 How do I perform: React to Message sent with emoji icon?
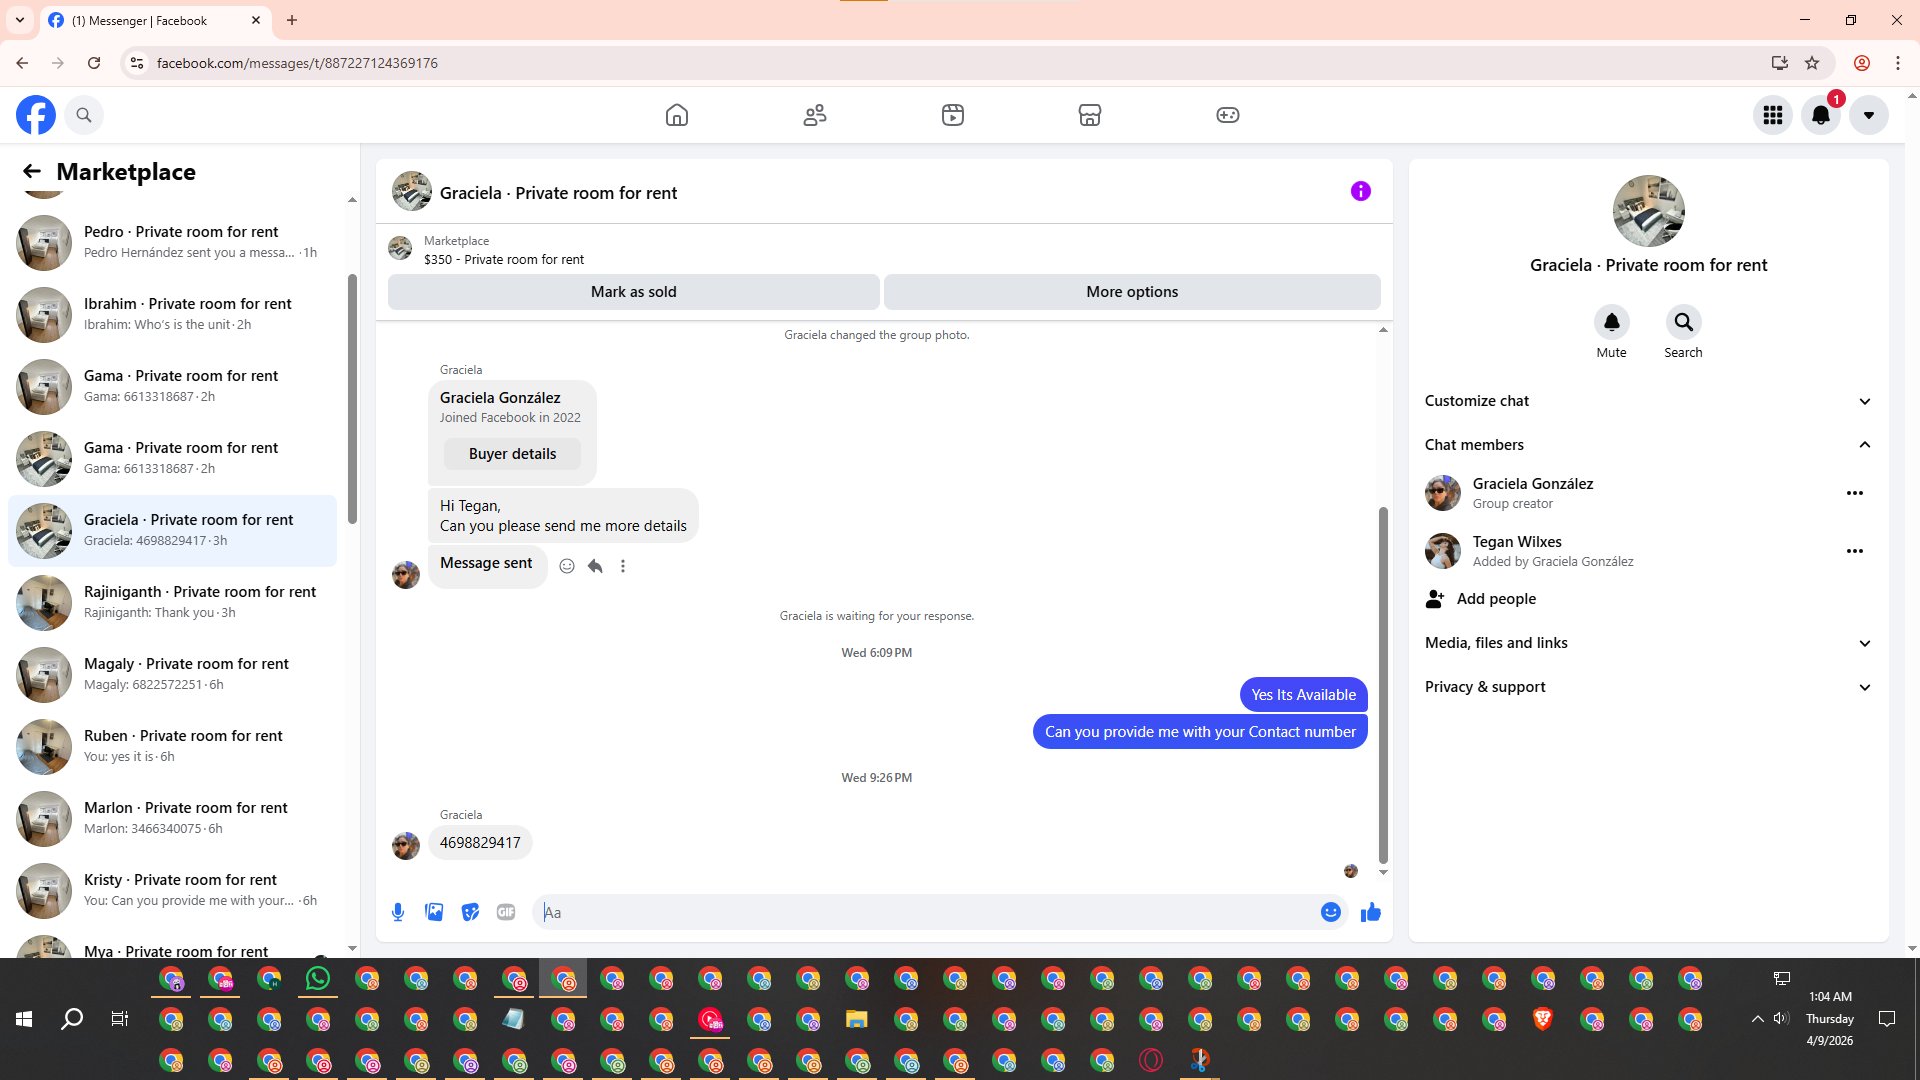pos(567,566)
